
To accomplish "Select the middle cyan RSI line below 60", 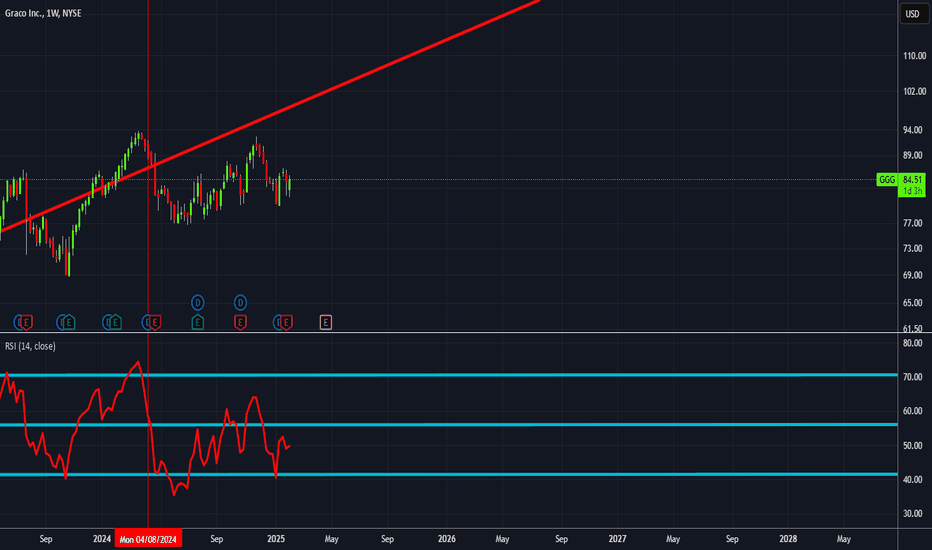I will (449, 425).
